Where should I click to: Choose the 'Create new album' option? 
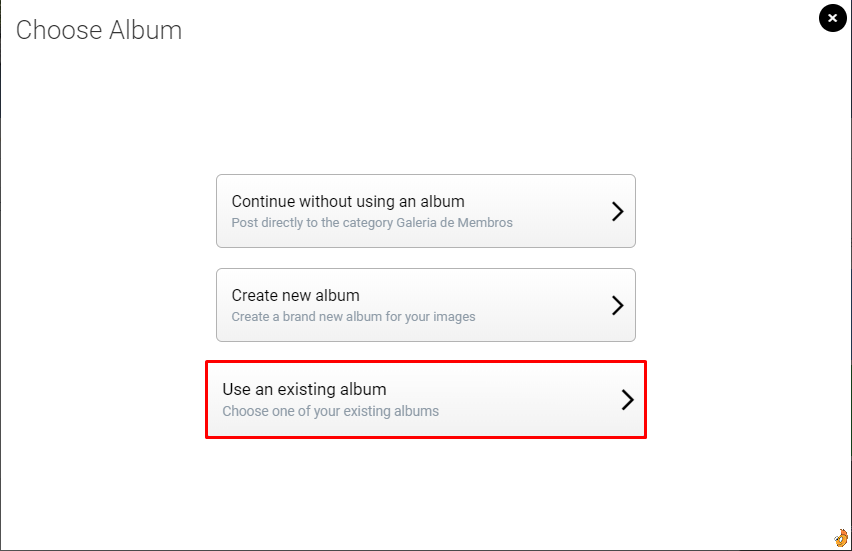426,305
